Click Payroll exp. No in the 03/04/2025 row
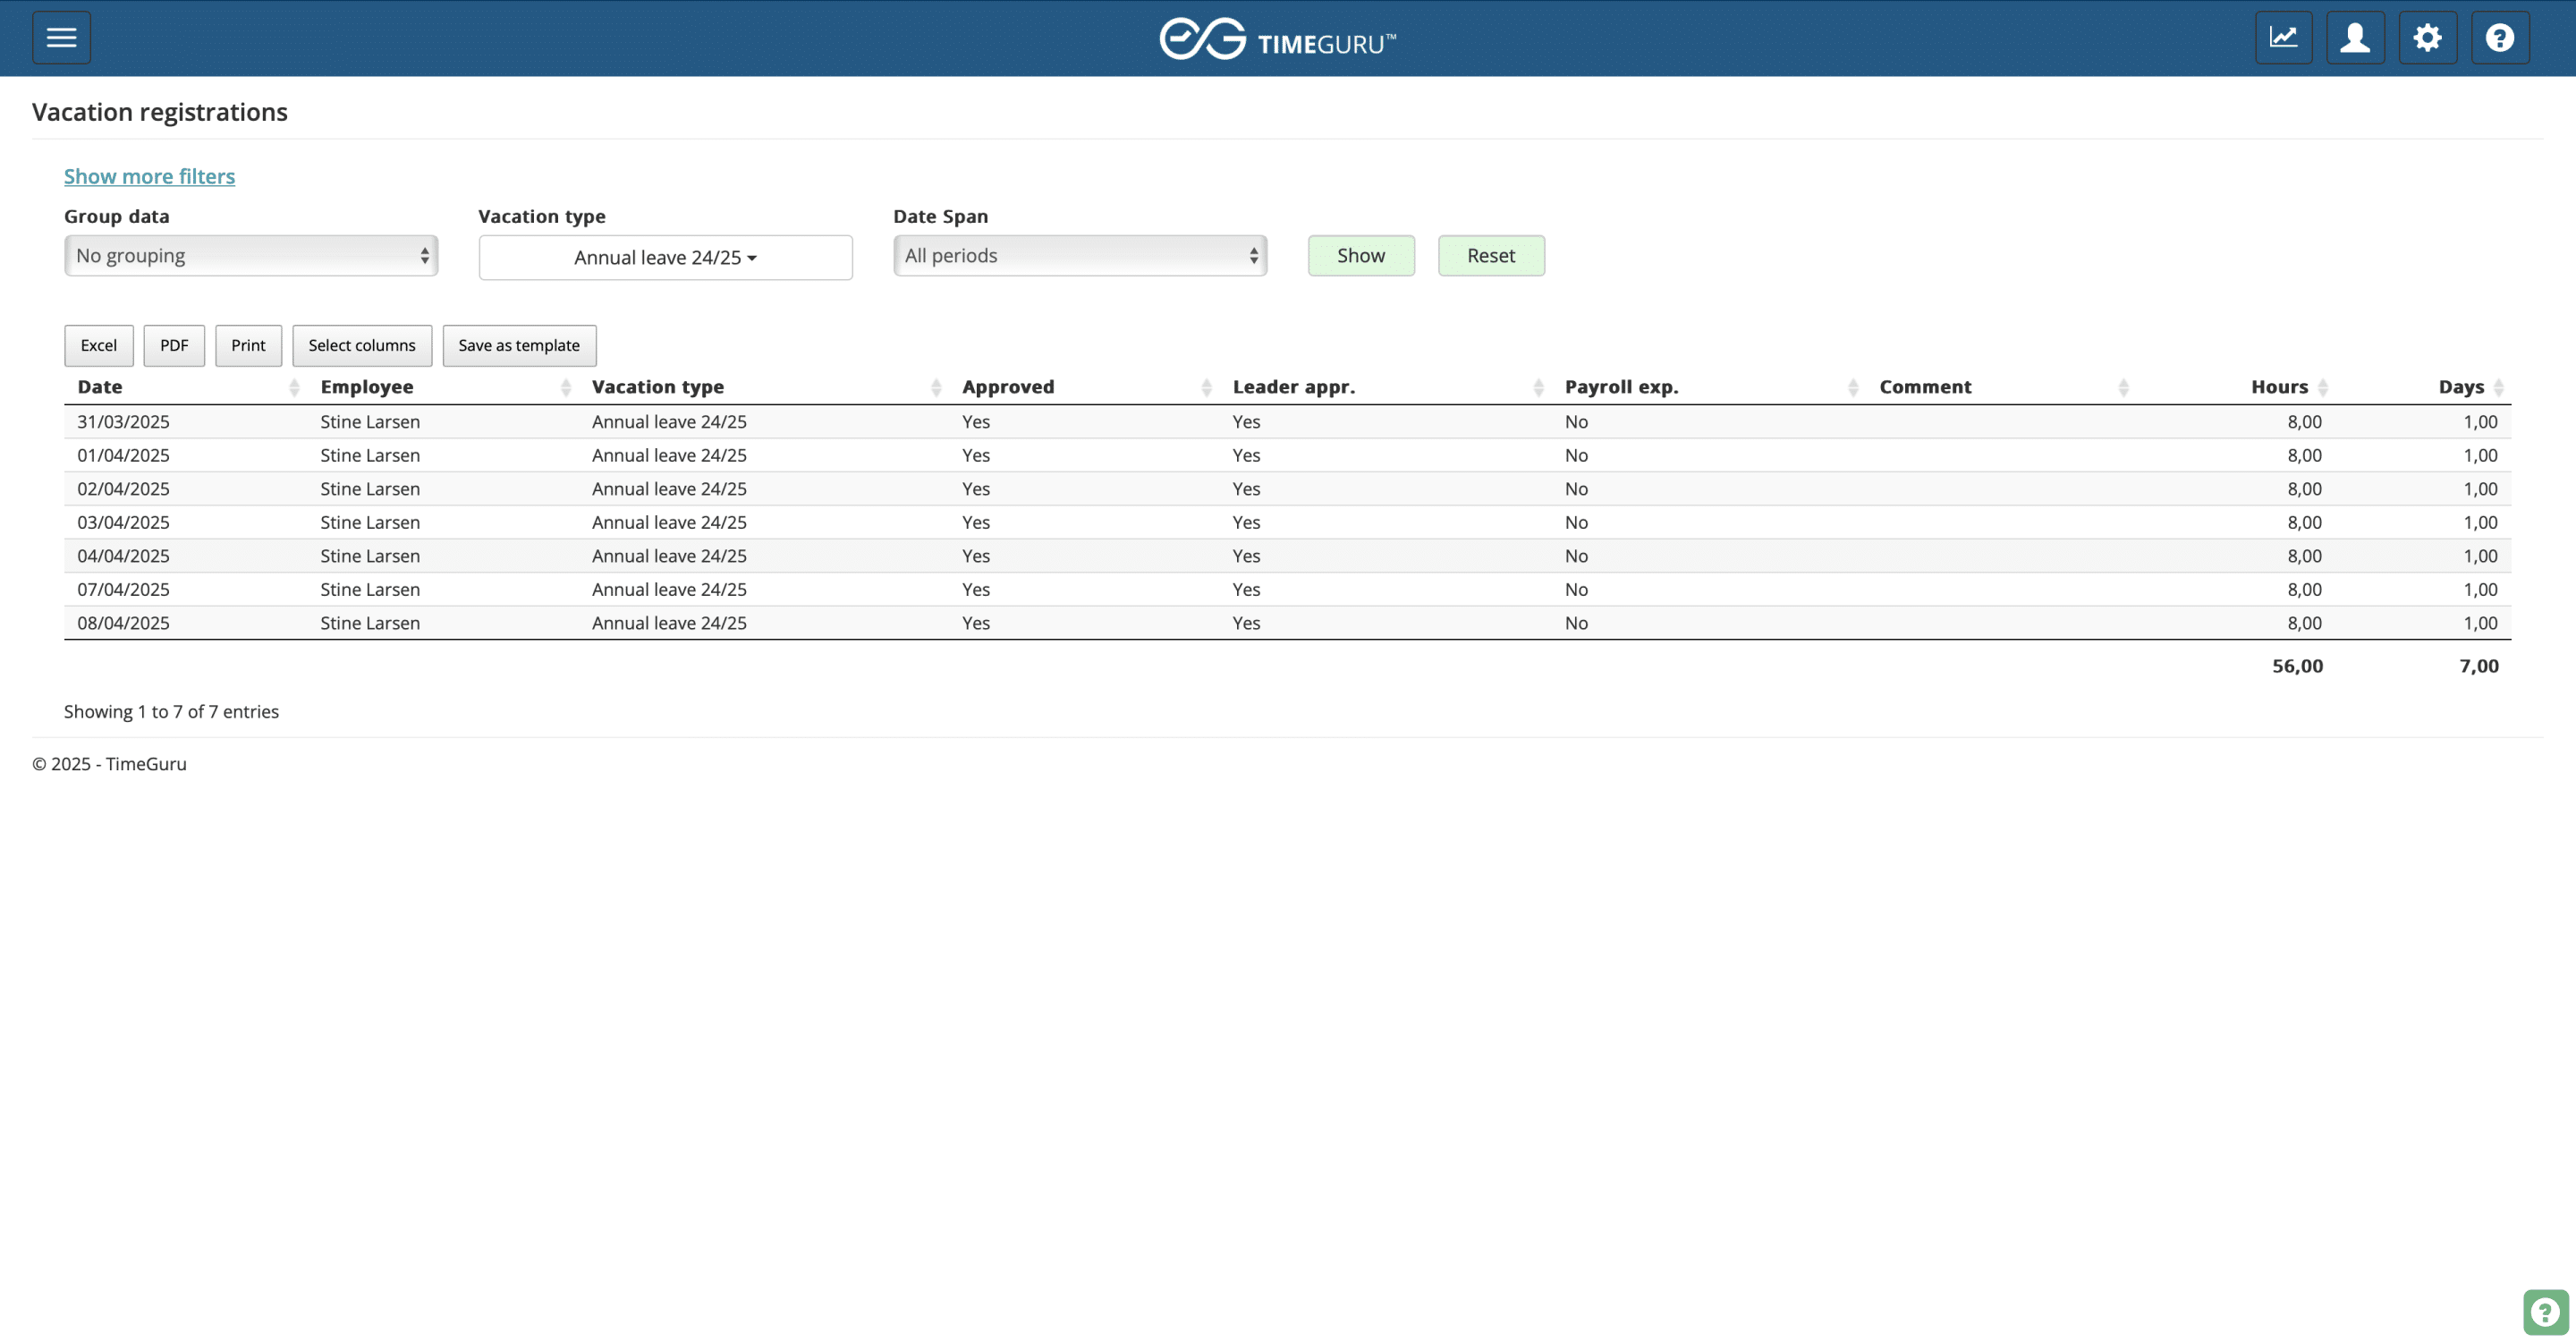The image size is (2576, 1342). 1576,523
